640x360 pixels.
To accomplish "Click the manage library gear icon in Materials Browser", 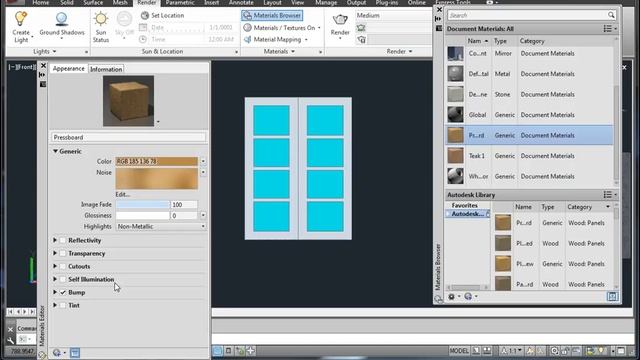I will pyautogui.click(x=451, y=297).
